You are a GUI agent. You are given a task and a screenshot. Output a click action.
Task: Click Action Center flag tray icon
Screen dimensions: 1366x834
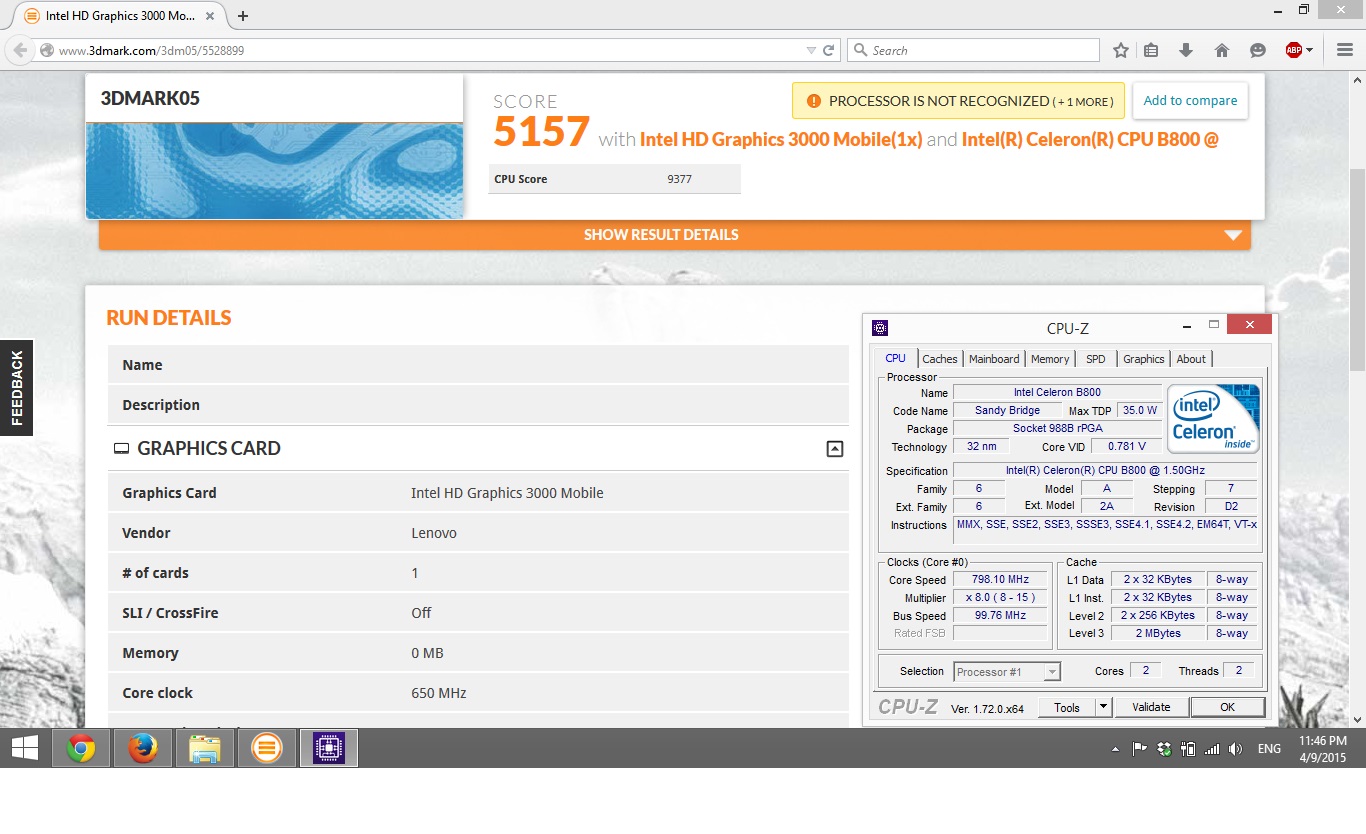[x=1139, y=748]
